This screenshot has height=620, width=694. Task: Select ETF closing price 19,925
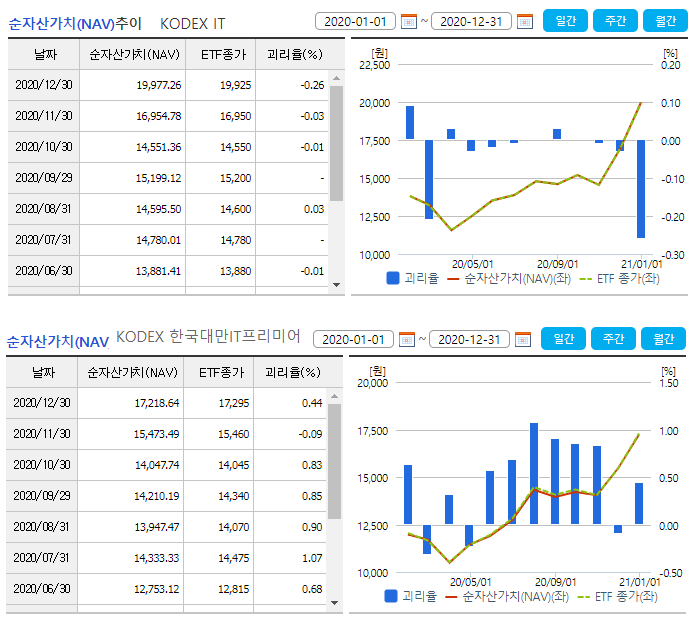pos(235,85)
